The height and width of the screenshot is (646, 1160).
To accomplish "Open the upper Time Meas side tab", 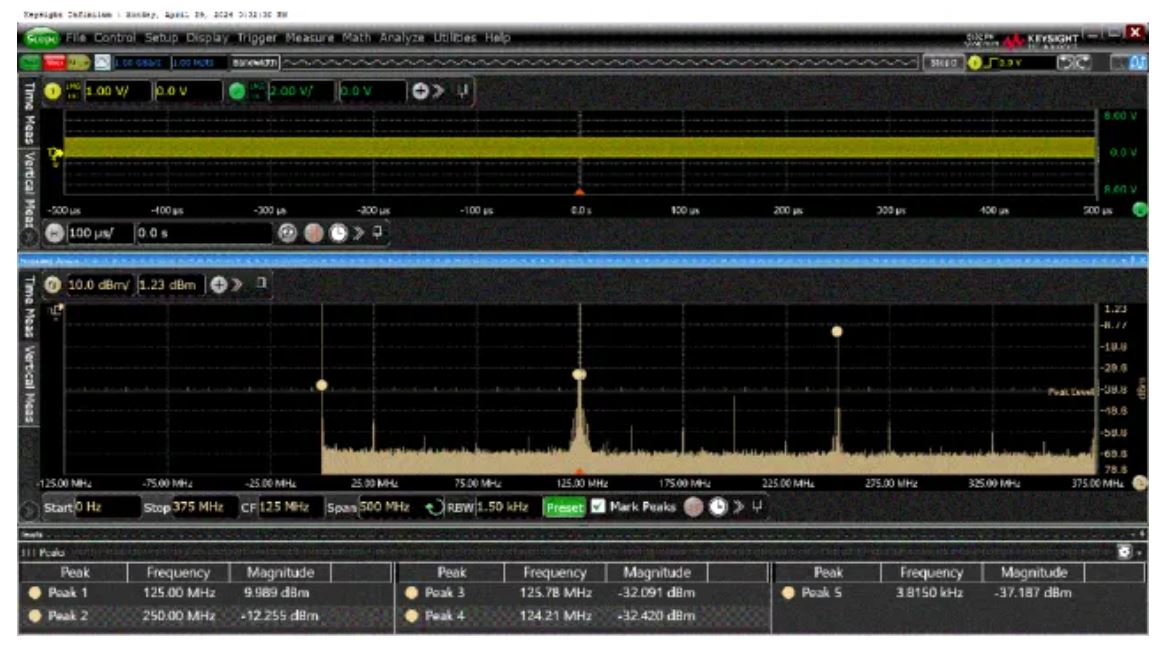I will (30, 112).
